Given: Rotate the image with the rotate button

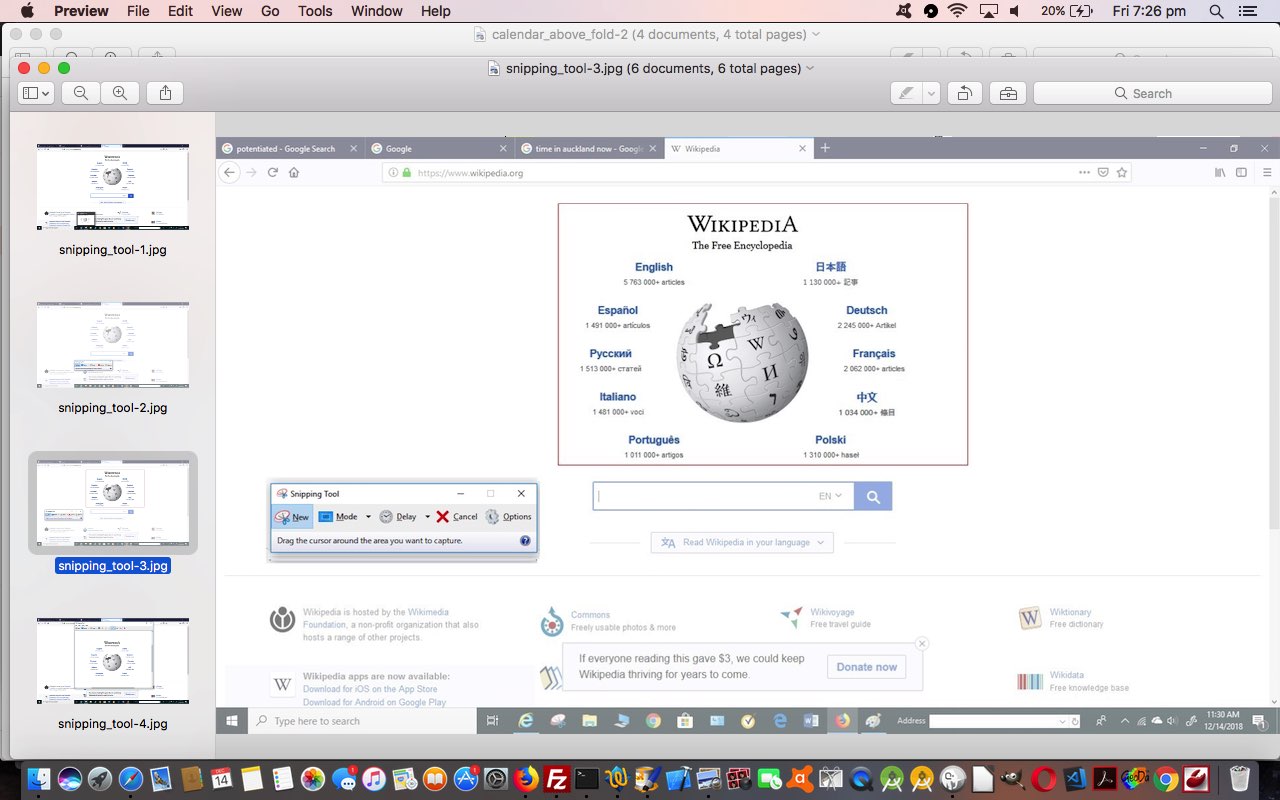Looking at the screenshot, I should coord(964,93).
